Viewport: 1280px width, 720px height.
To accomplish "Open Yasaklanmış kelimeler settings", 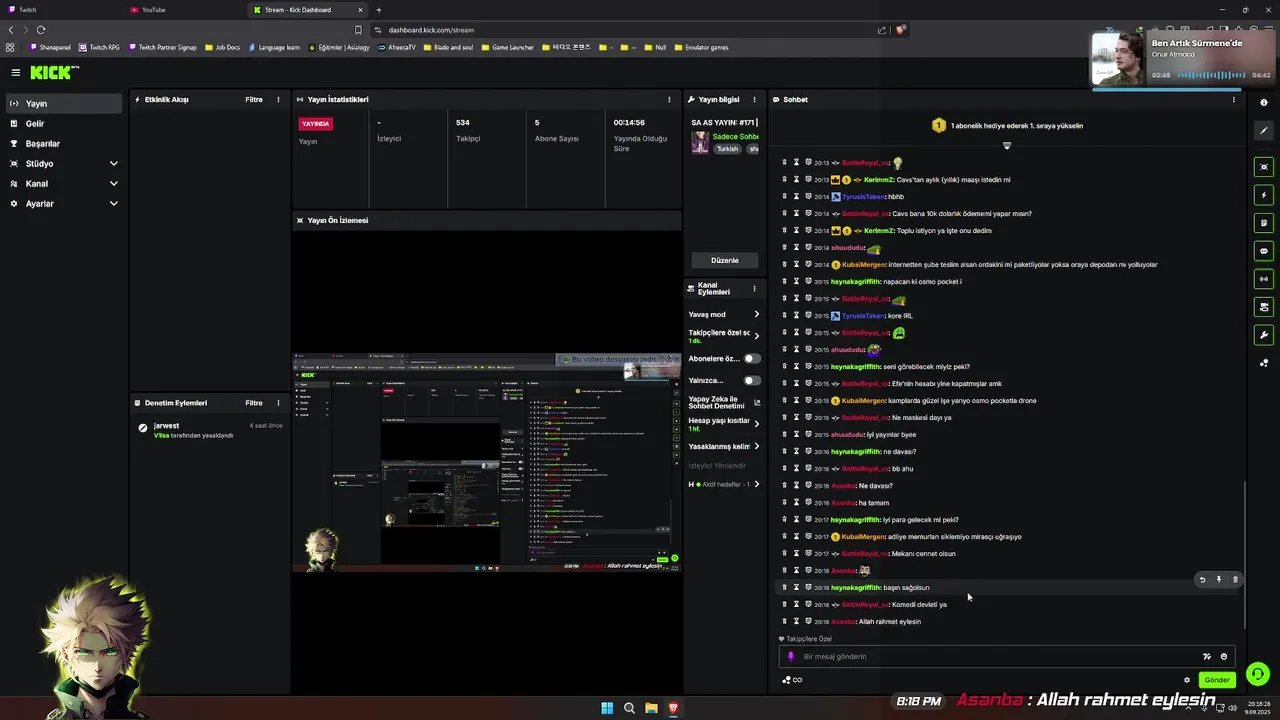I will point(756,446).
